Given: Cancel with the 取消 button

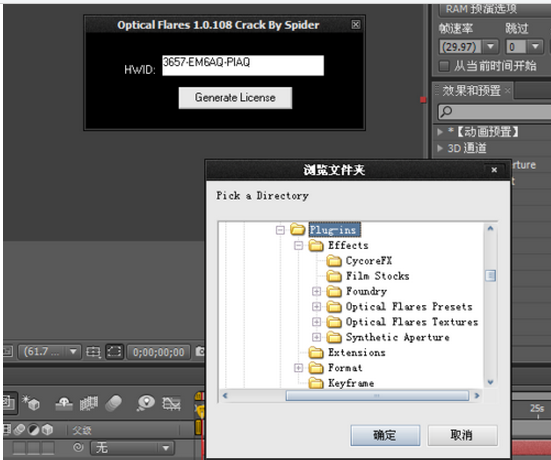Looking at the screenshot, I should [462, 435].
